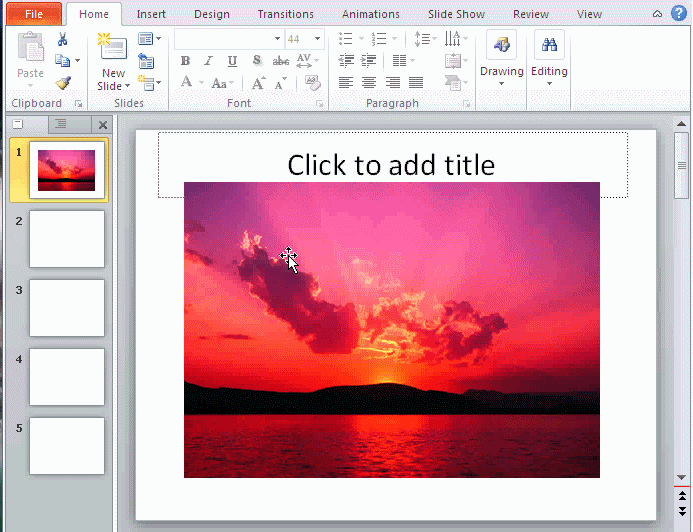Expand the font name dropdown
Viewport: 693px width, 532px height.
(x=277, y=39)
